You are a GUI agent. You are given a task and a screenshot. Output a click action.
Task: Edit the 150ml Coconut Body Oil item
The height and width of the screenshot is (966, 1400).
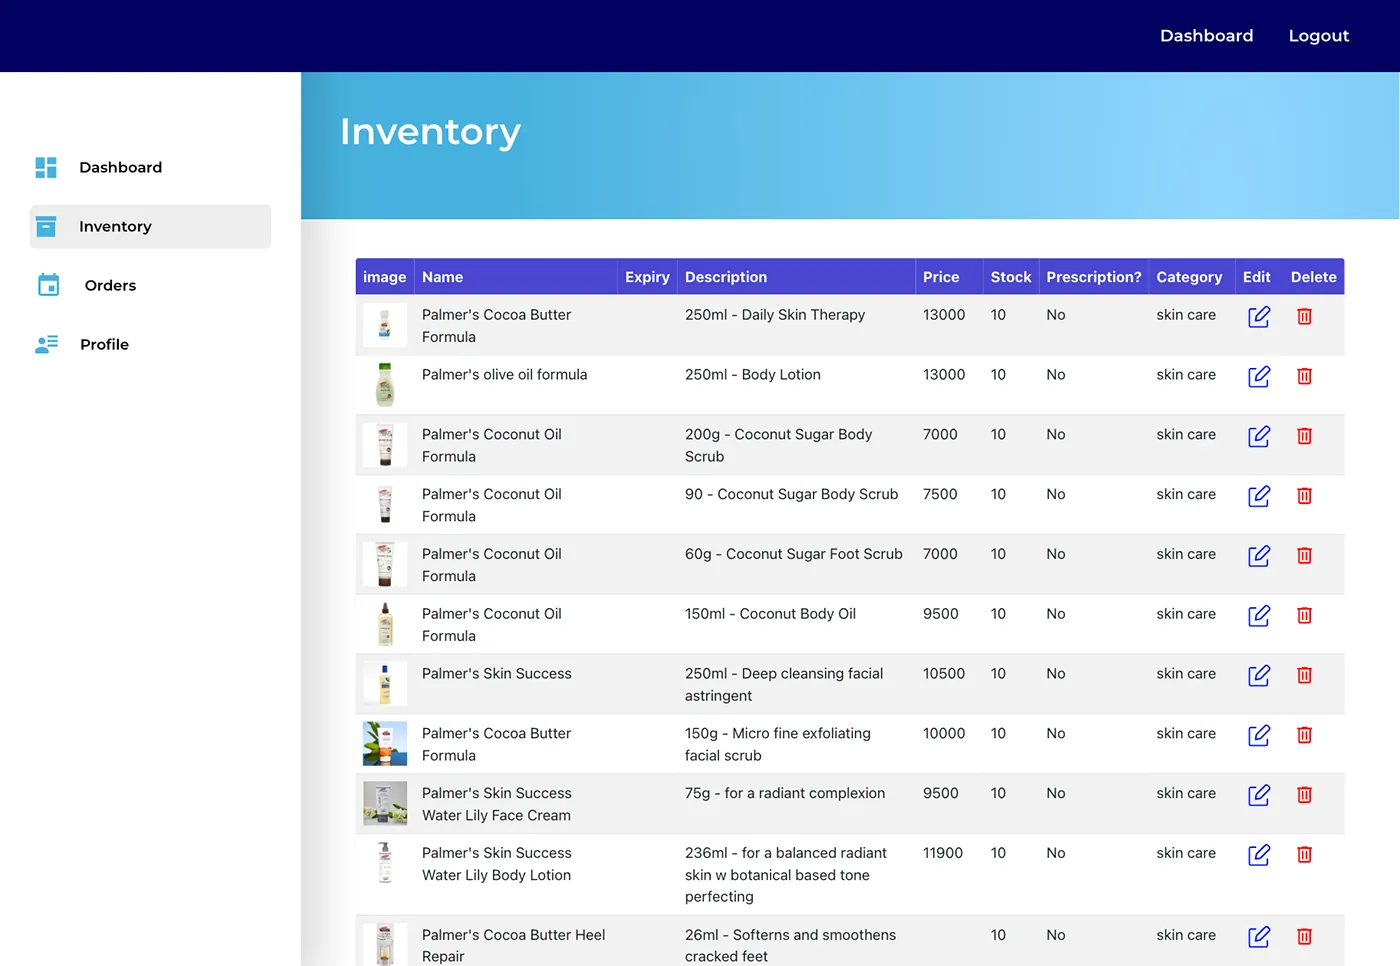(x=1259, y=615)
